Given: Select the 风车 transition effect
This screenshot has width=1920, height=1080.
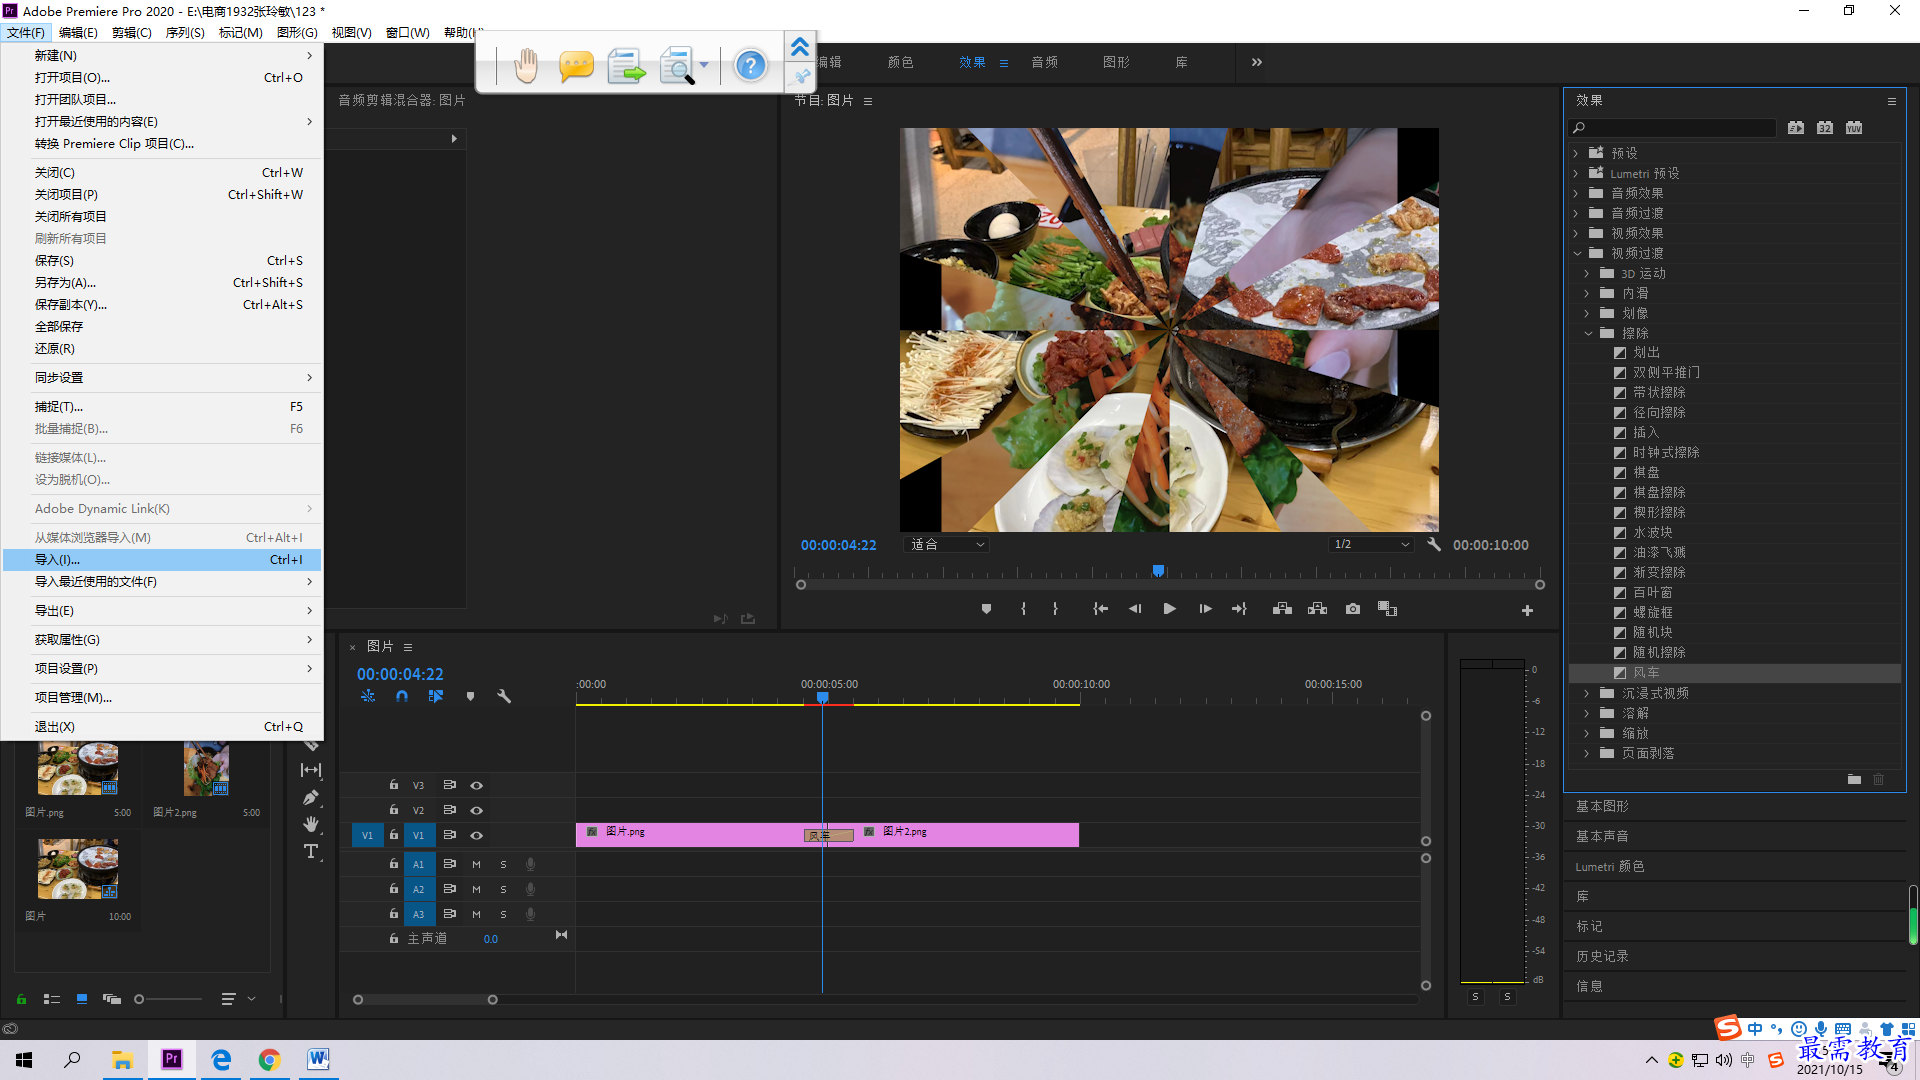Looking at the screenshot, I should [x=1735, y=673].
